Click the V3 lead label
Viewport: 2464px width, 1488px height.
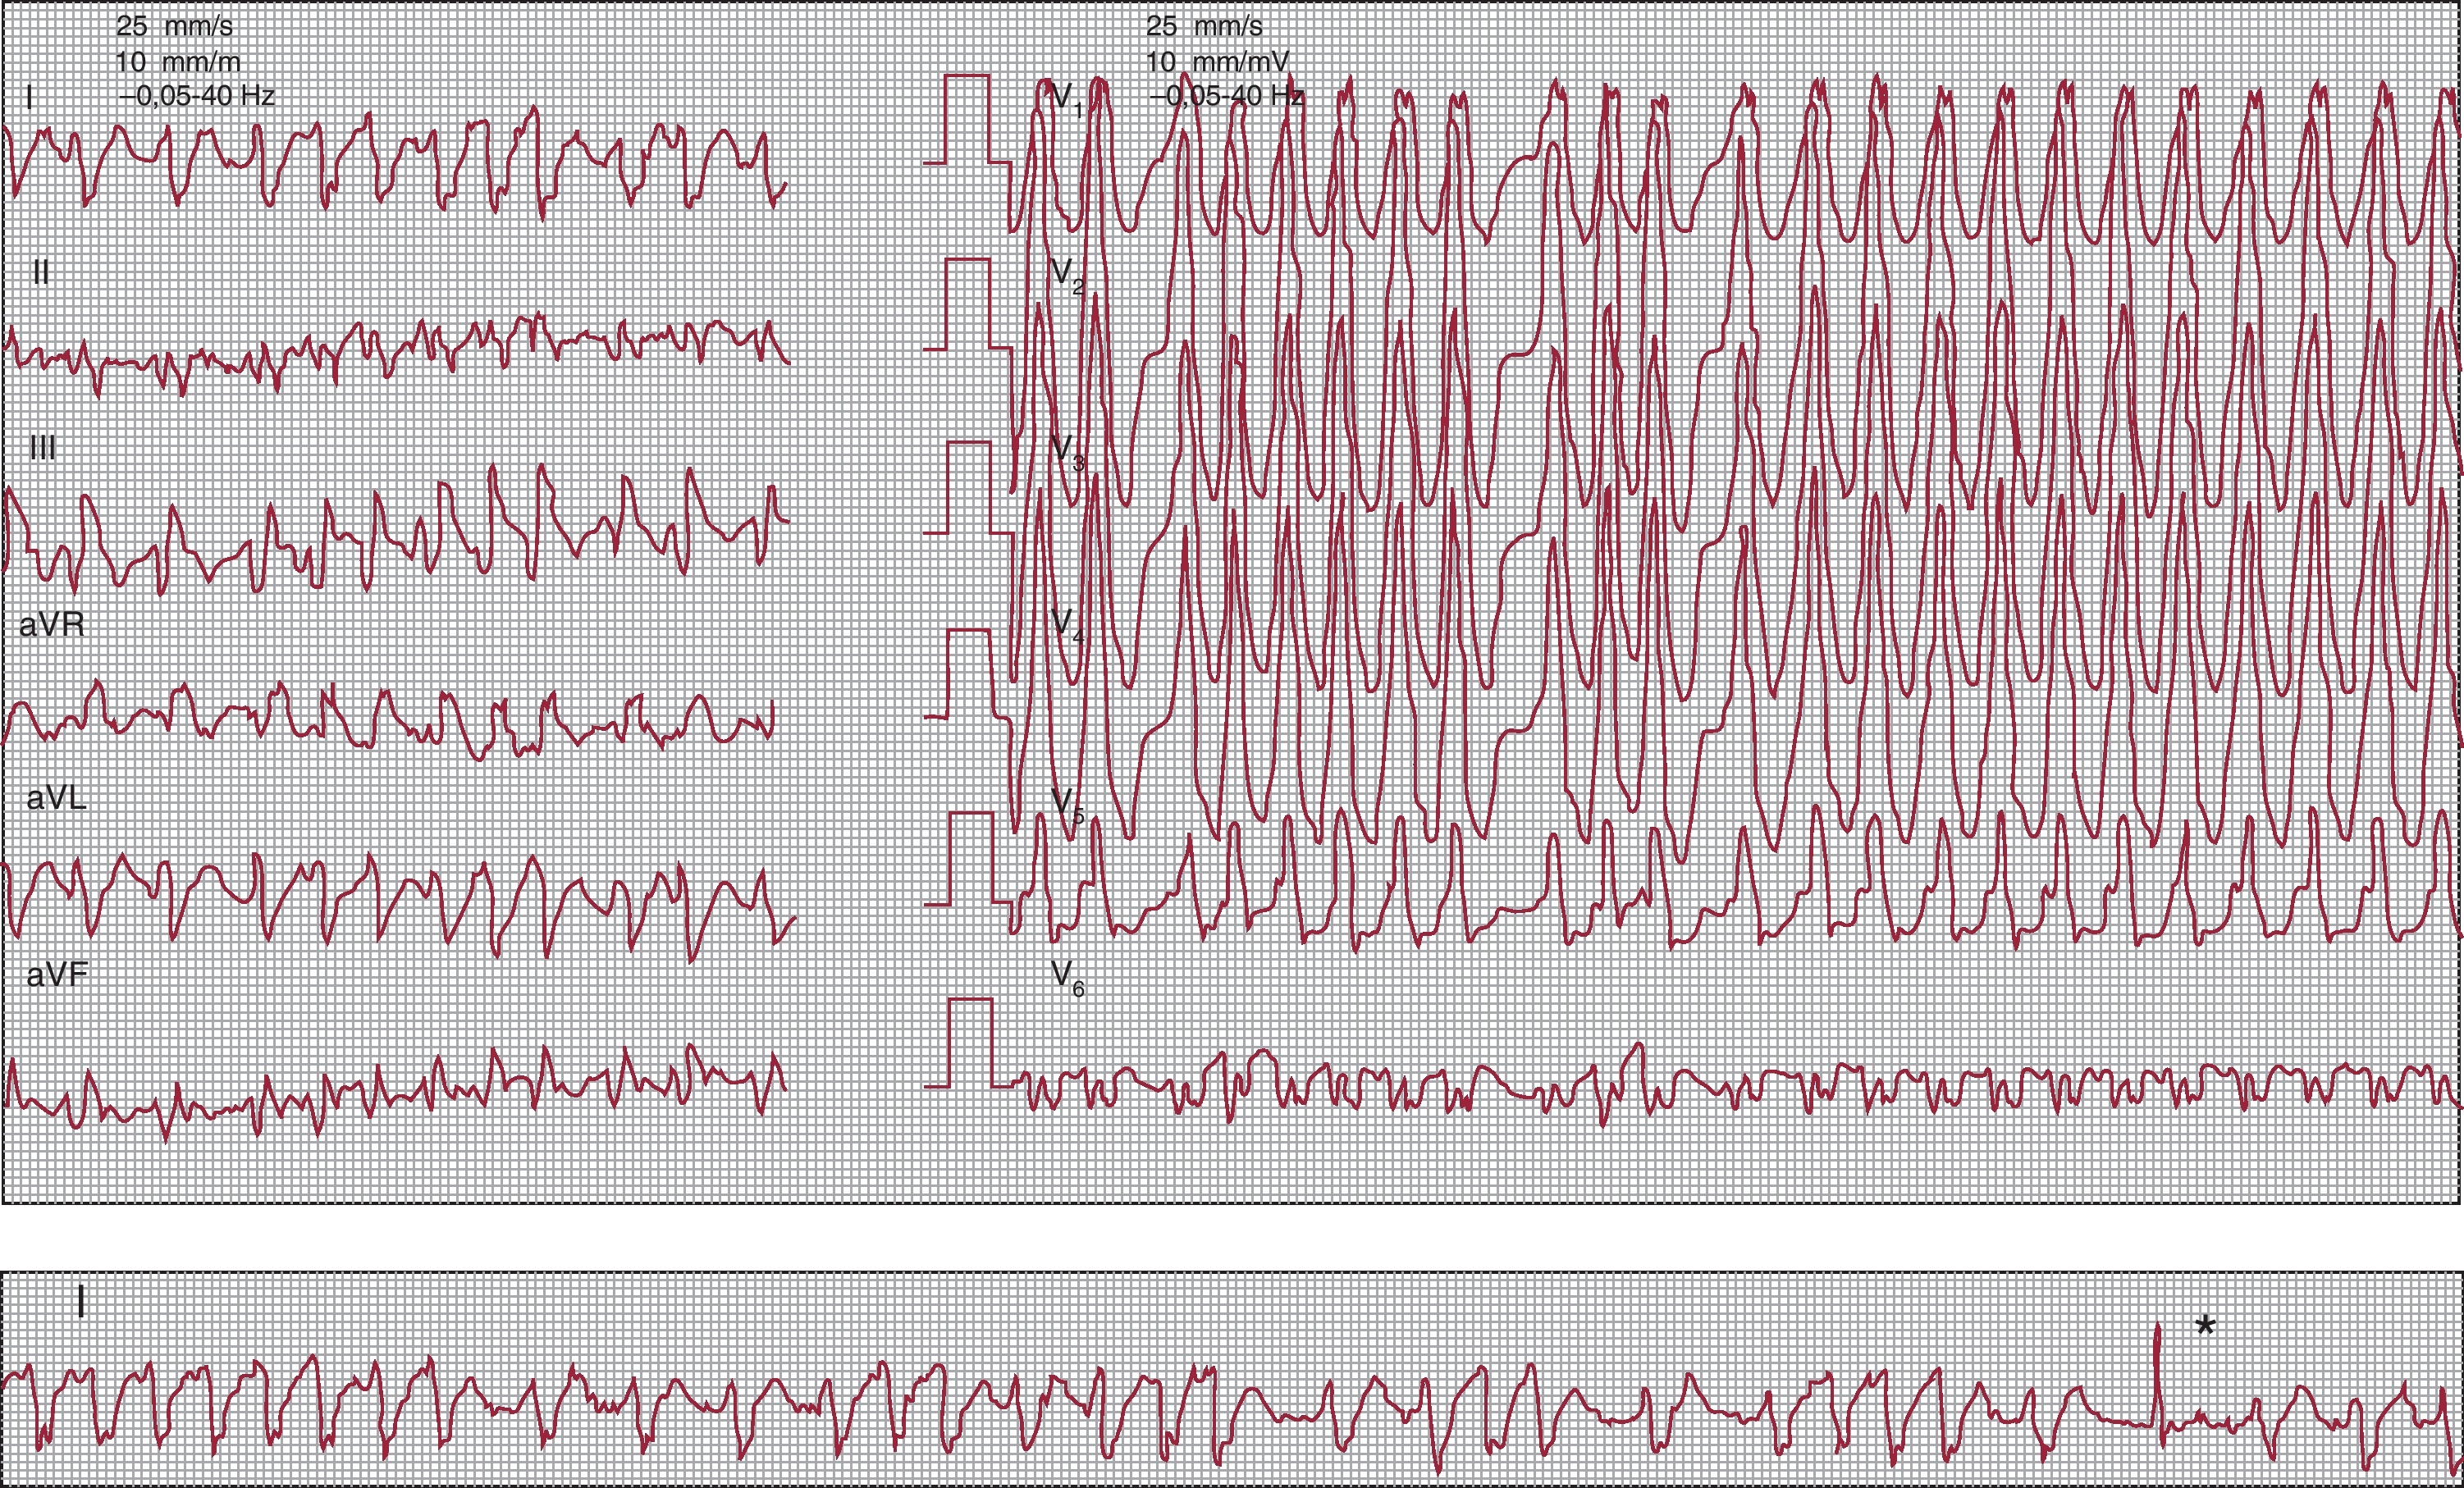pos(1067,450)
